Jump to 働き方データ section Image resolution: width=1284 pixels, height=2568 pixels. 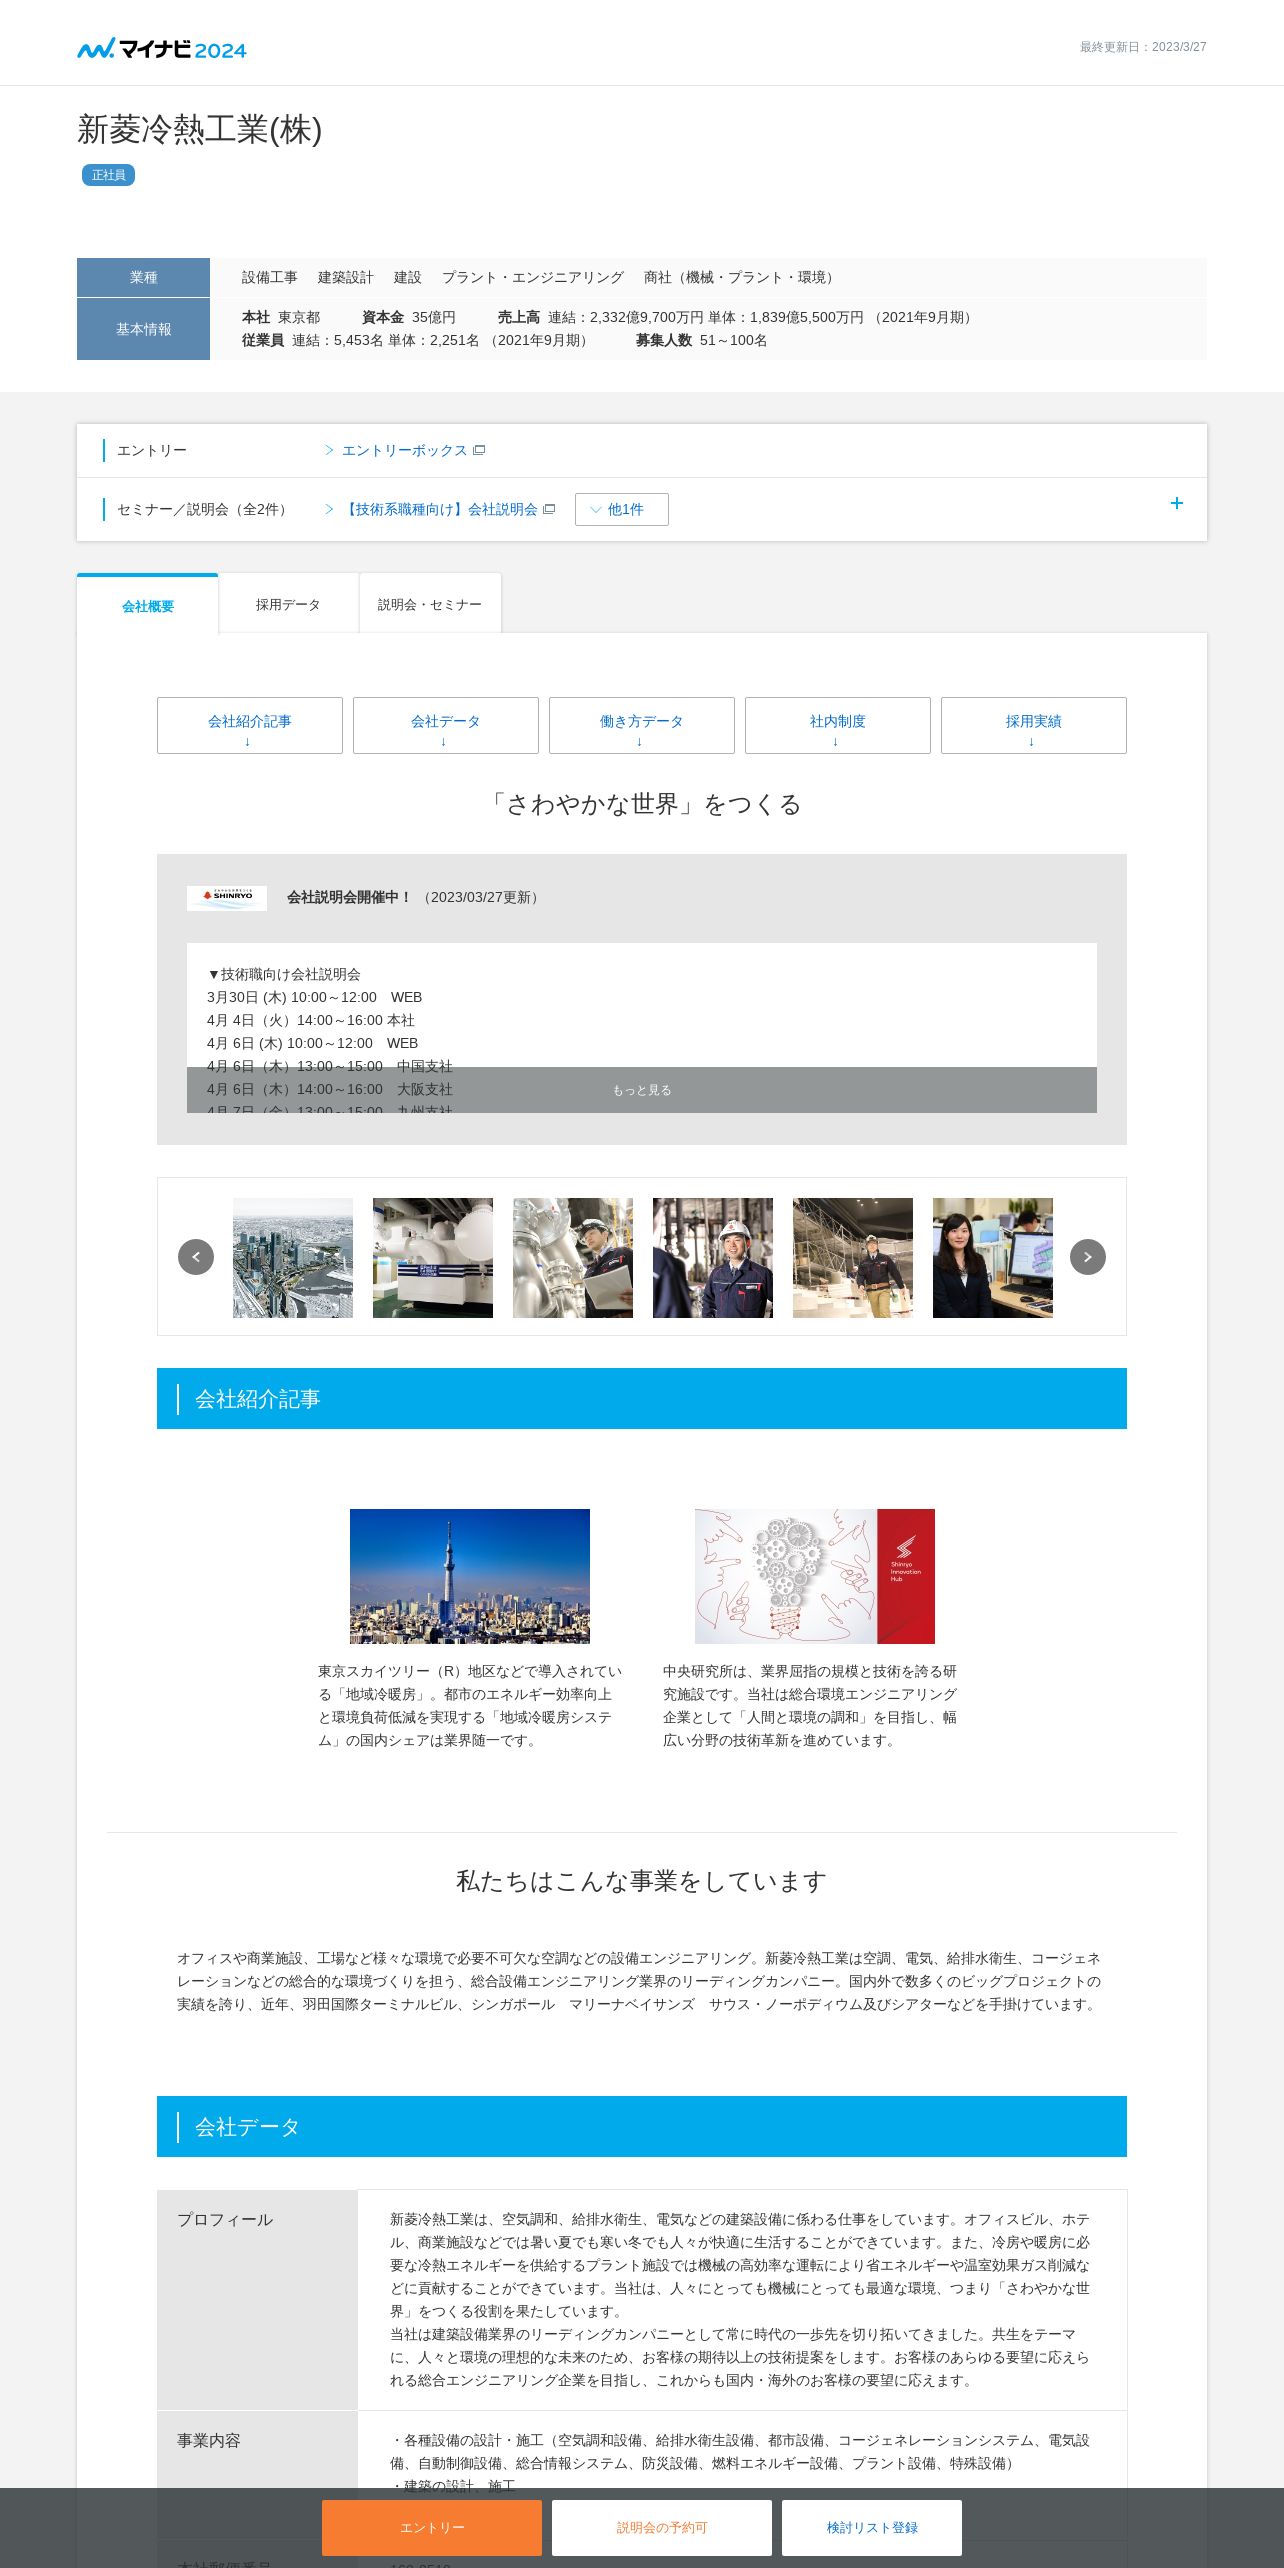642,725
